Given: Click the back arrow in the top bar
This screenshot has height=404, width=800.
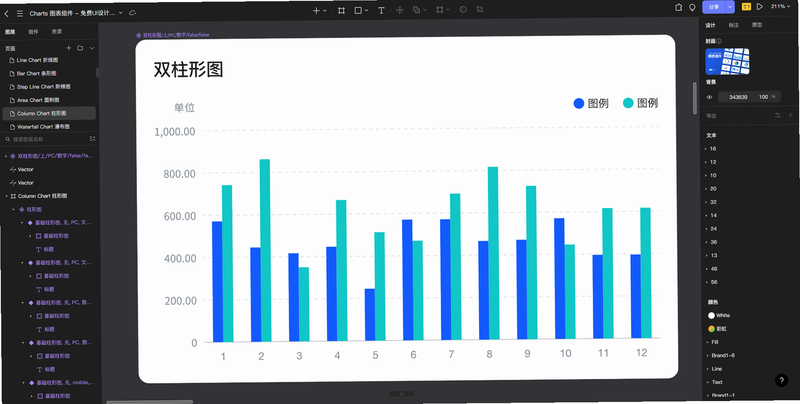Looking at the screenshot, I should pyautogui.click(x=7, y=14).
